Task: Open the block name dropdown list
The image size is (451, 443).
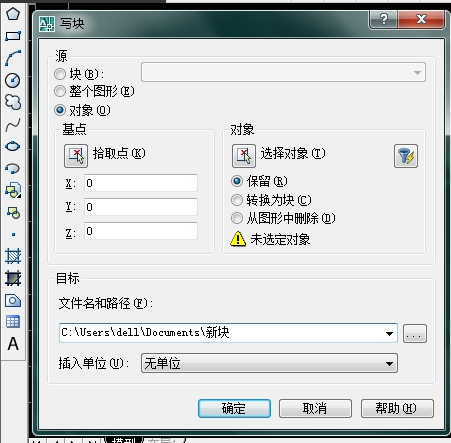Action: point(283,72)
